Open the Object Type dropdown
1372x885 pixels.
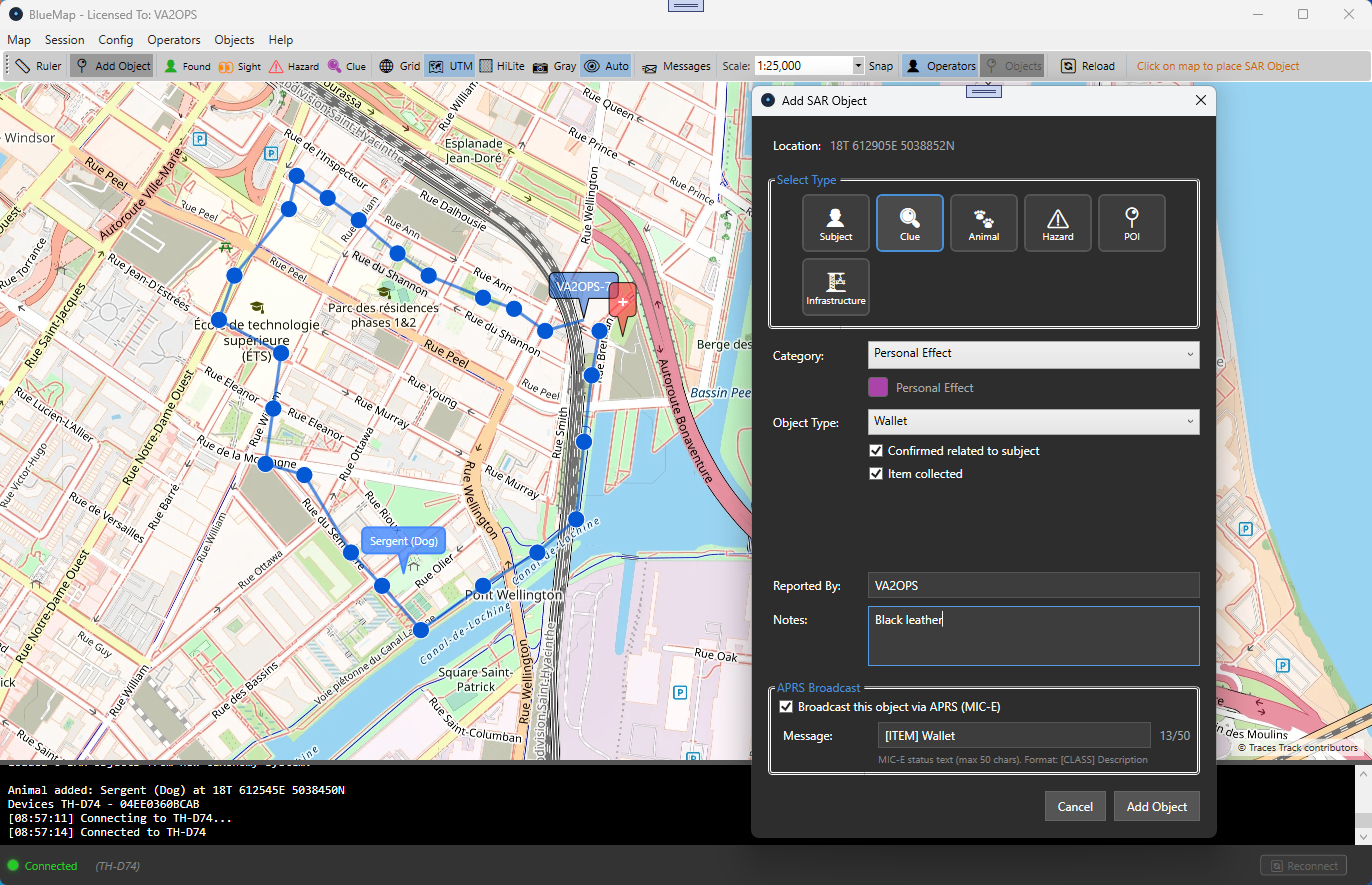pyautogui.click(x=1033, y=422)
